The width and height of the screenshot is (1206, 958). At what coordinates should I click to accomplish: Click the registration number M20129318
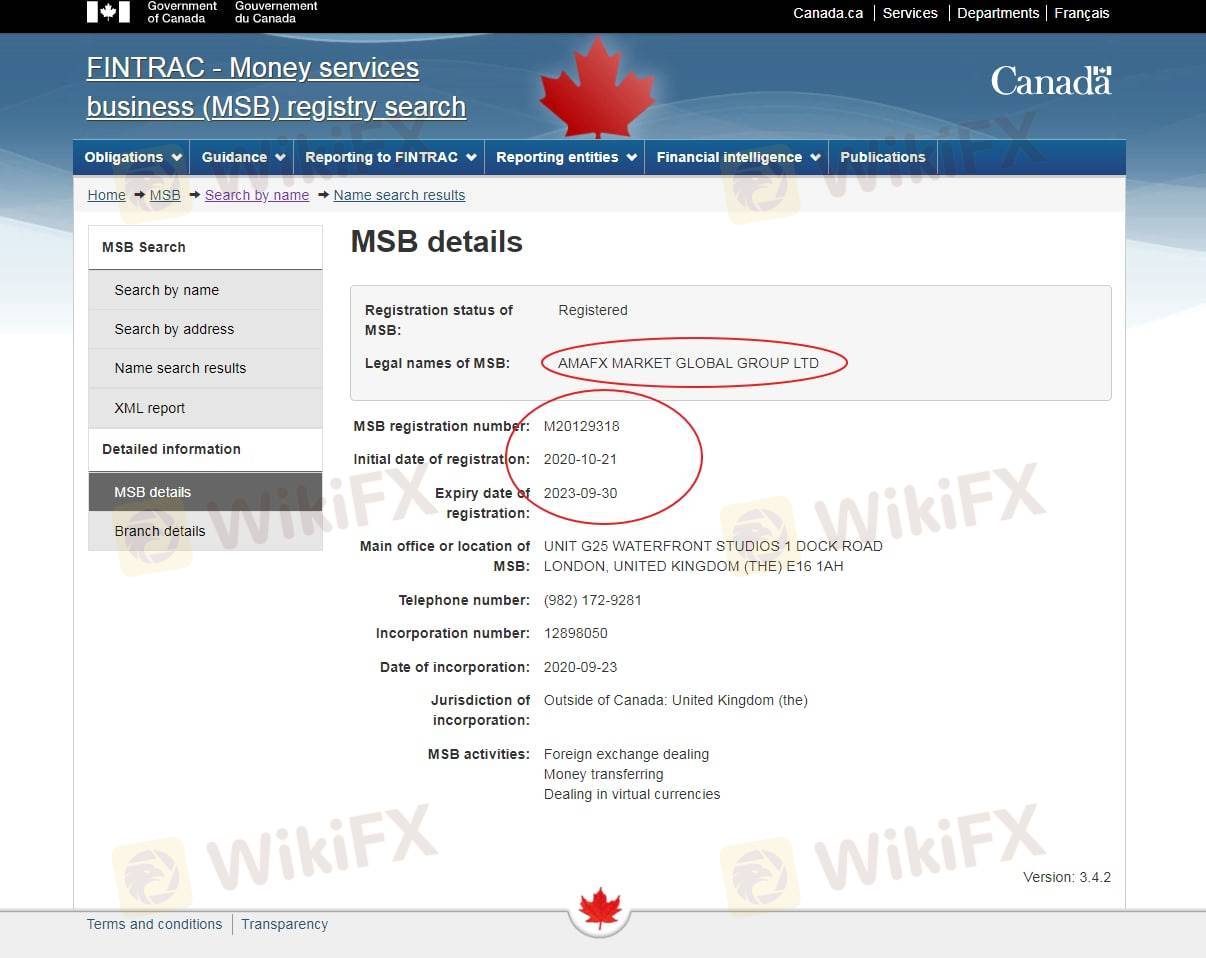pos(581,426)
